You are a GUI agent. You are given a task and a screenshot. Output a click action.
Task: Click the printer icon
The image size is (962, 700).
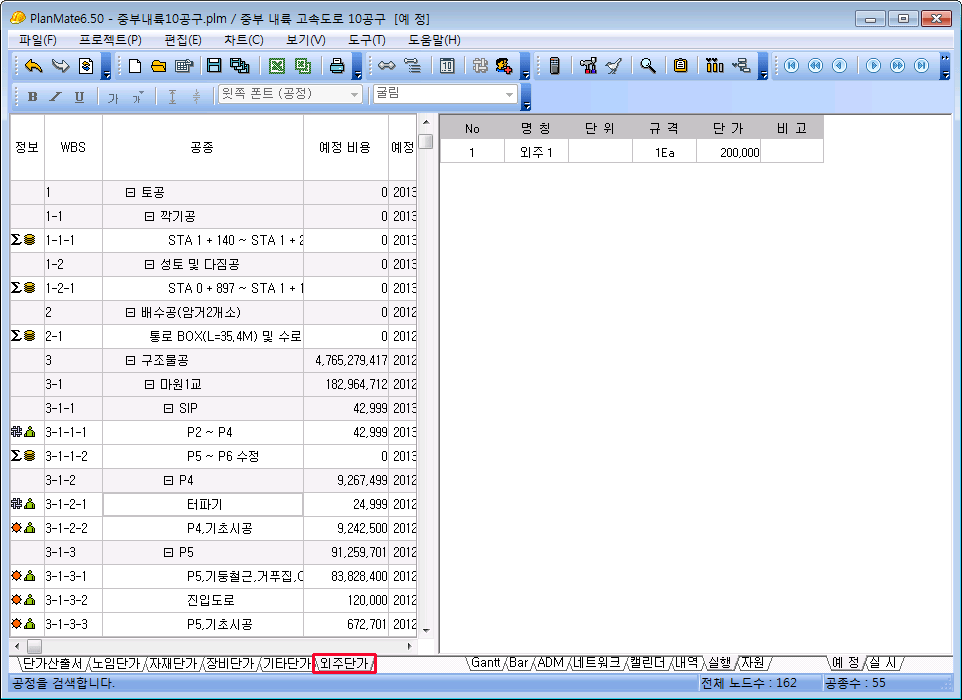pyautogui.click(x=338, y=66)
